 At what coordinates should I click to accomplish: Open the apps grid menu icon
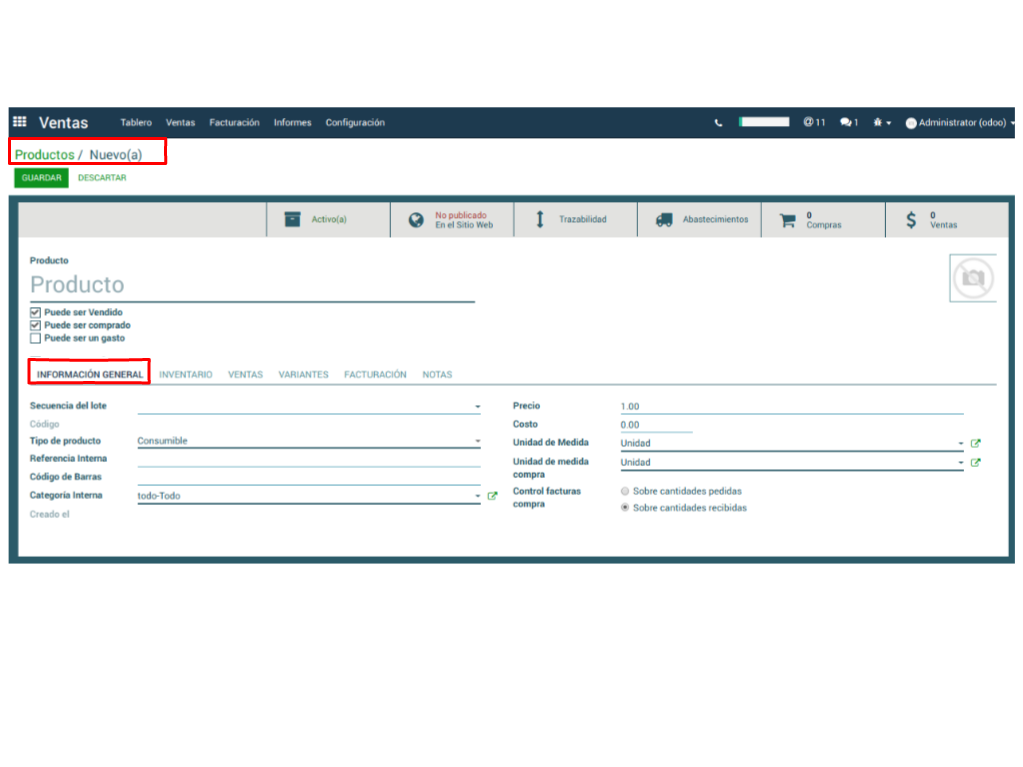coord(20,122)
